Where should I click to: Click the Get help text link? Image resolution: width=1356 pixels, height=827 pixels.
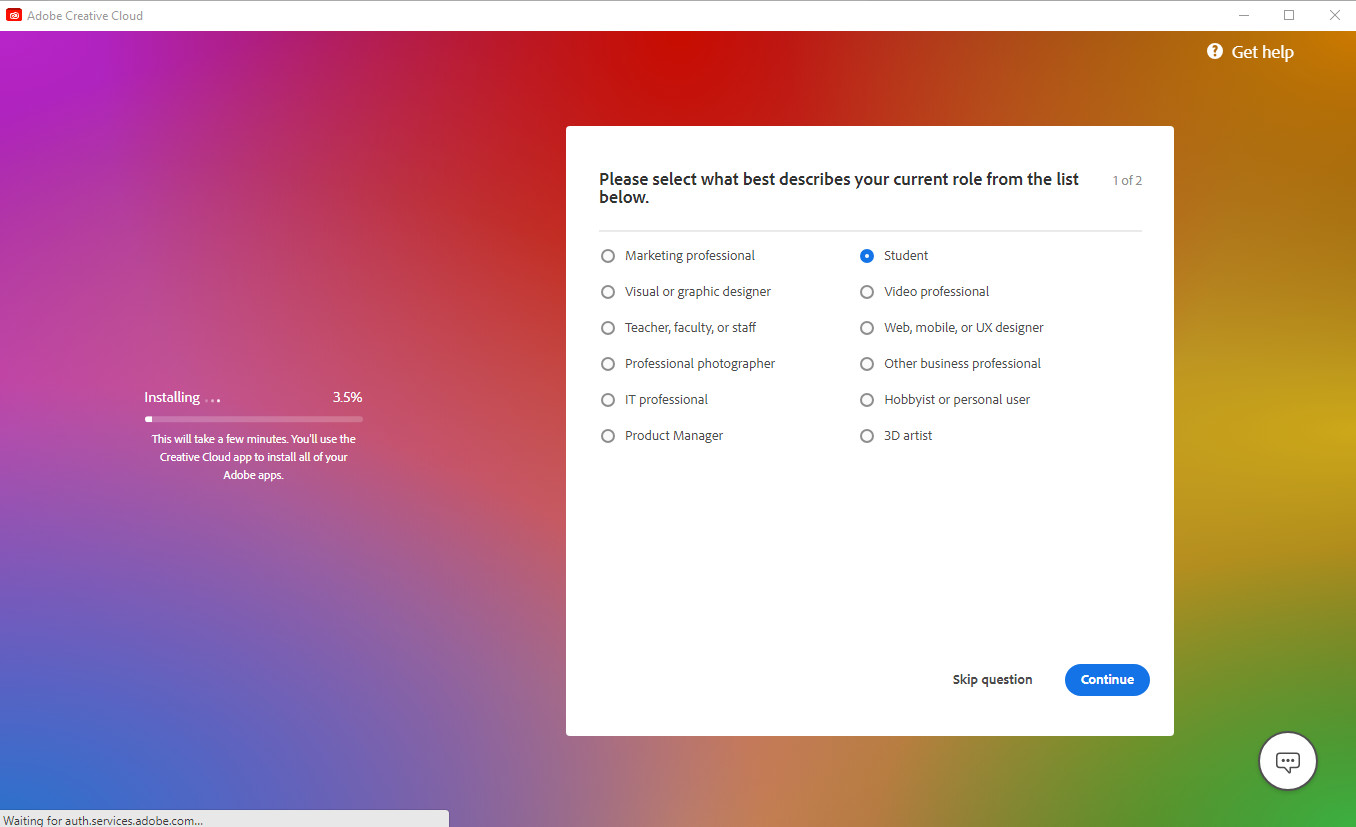click(1262, 52)
